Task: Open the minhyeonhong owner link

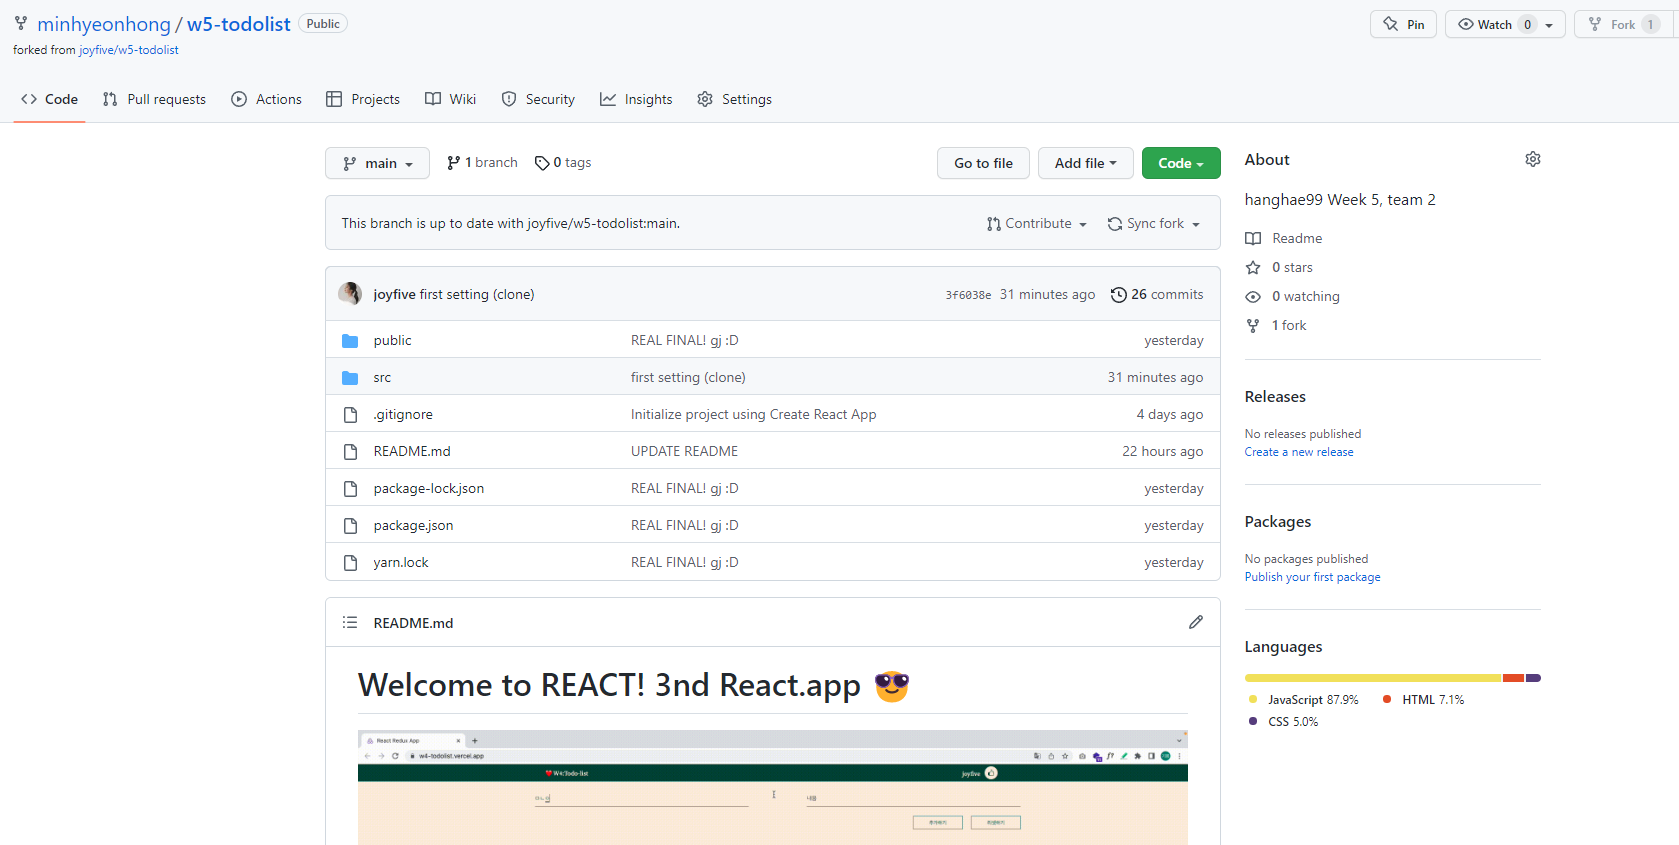Action: (x=104, y=24)
